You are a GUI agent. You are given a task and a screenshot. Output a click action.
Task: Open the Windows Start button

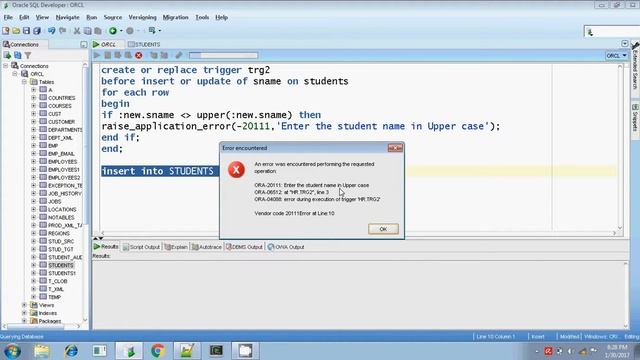pyautogui.click(x=12, y=351)
